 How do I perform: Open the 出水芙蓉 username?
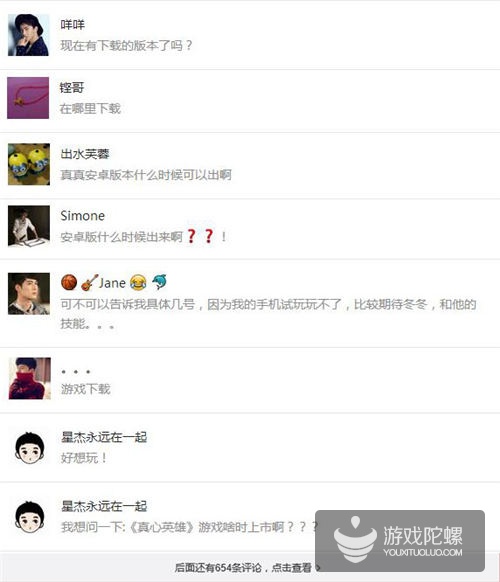pos(85,154)
